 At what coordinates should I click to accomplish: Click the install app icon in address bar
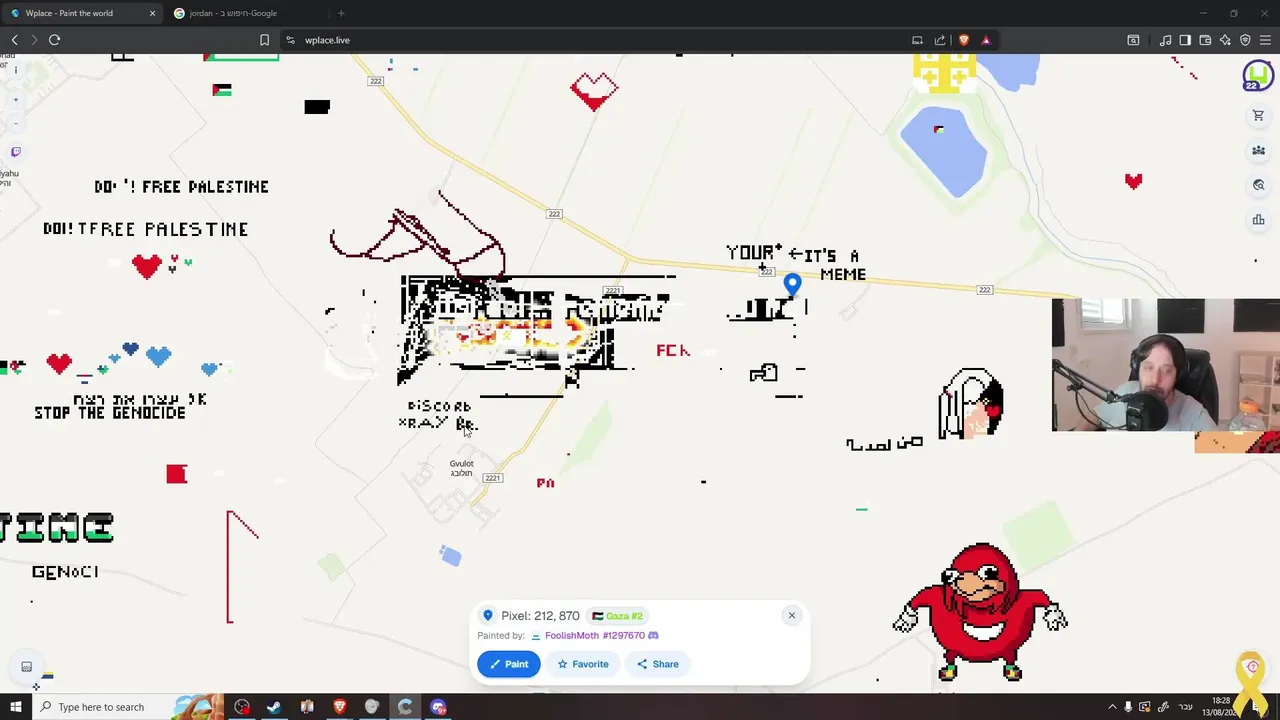tap(917, 40)
